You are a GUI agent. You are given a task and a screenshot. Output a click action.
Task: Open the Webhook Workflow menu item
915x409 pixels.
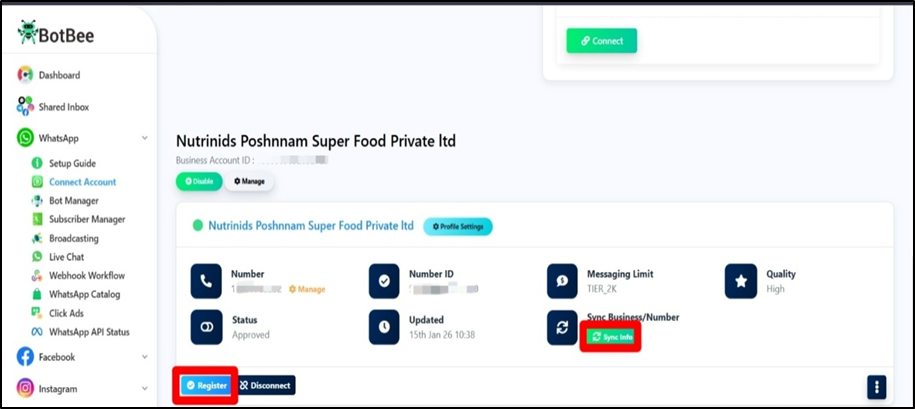[86, 276]
